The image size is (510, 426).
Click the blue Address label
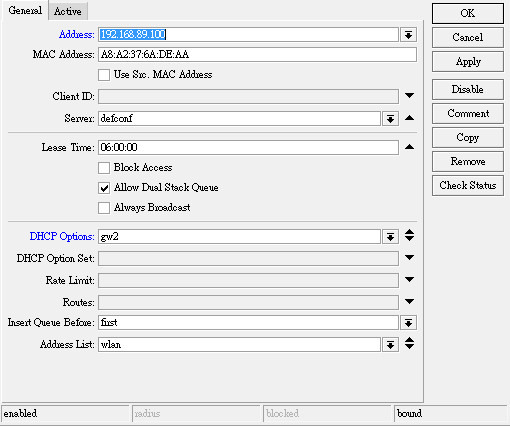pos(77,34)
